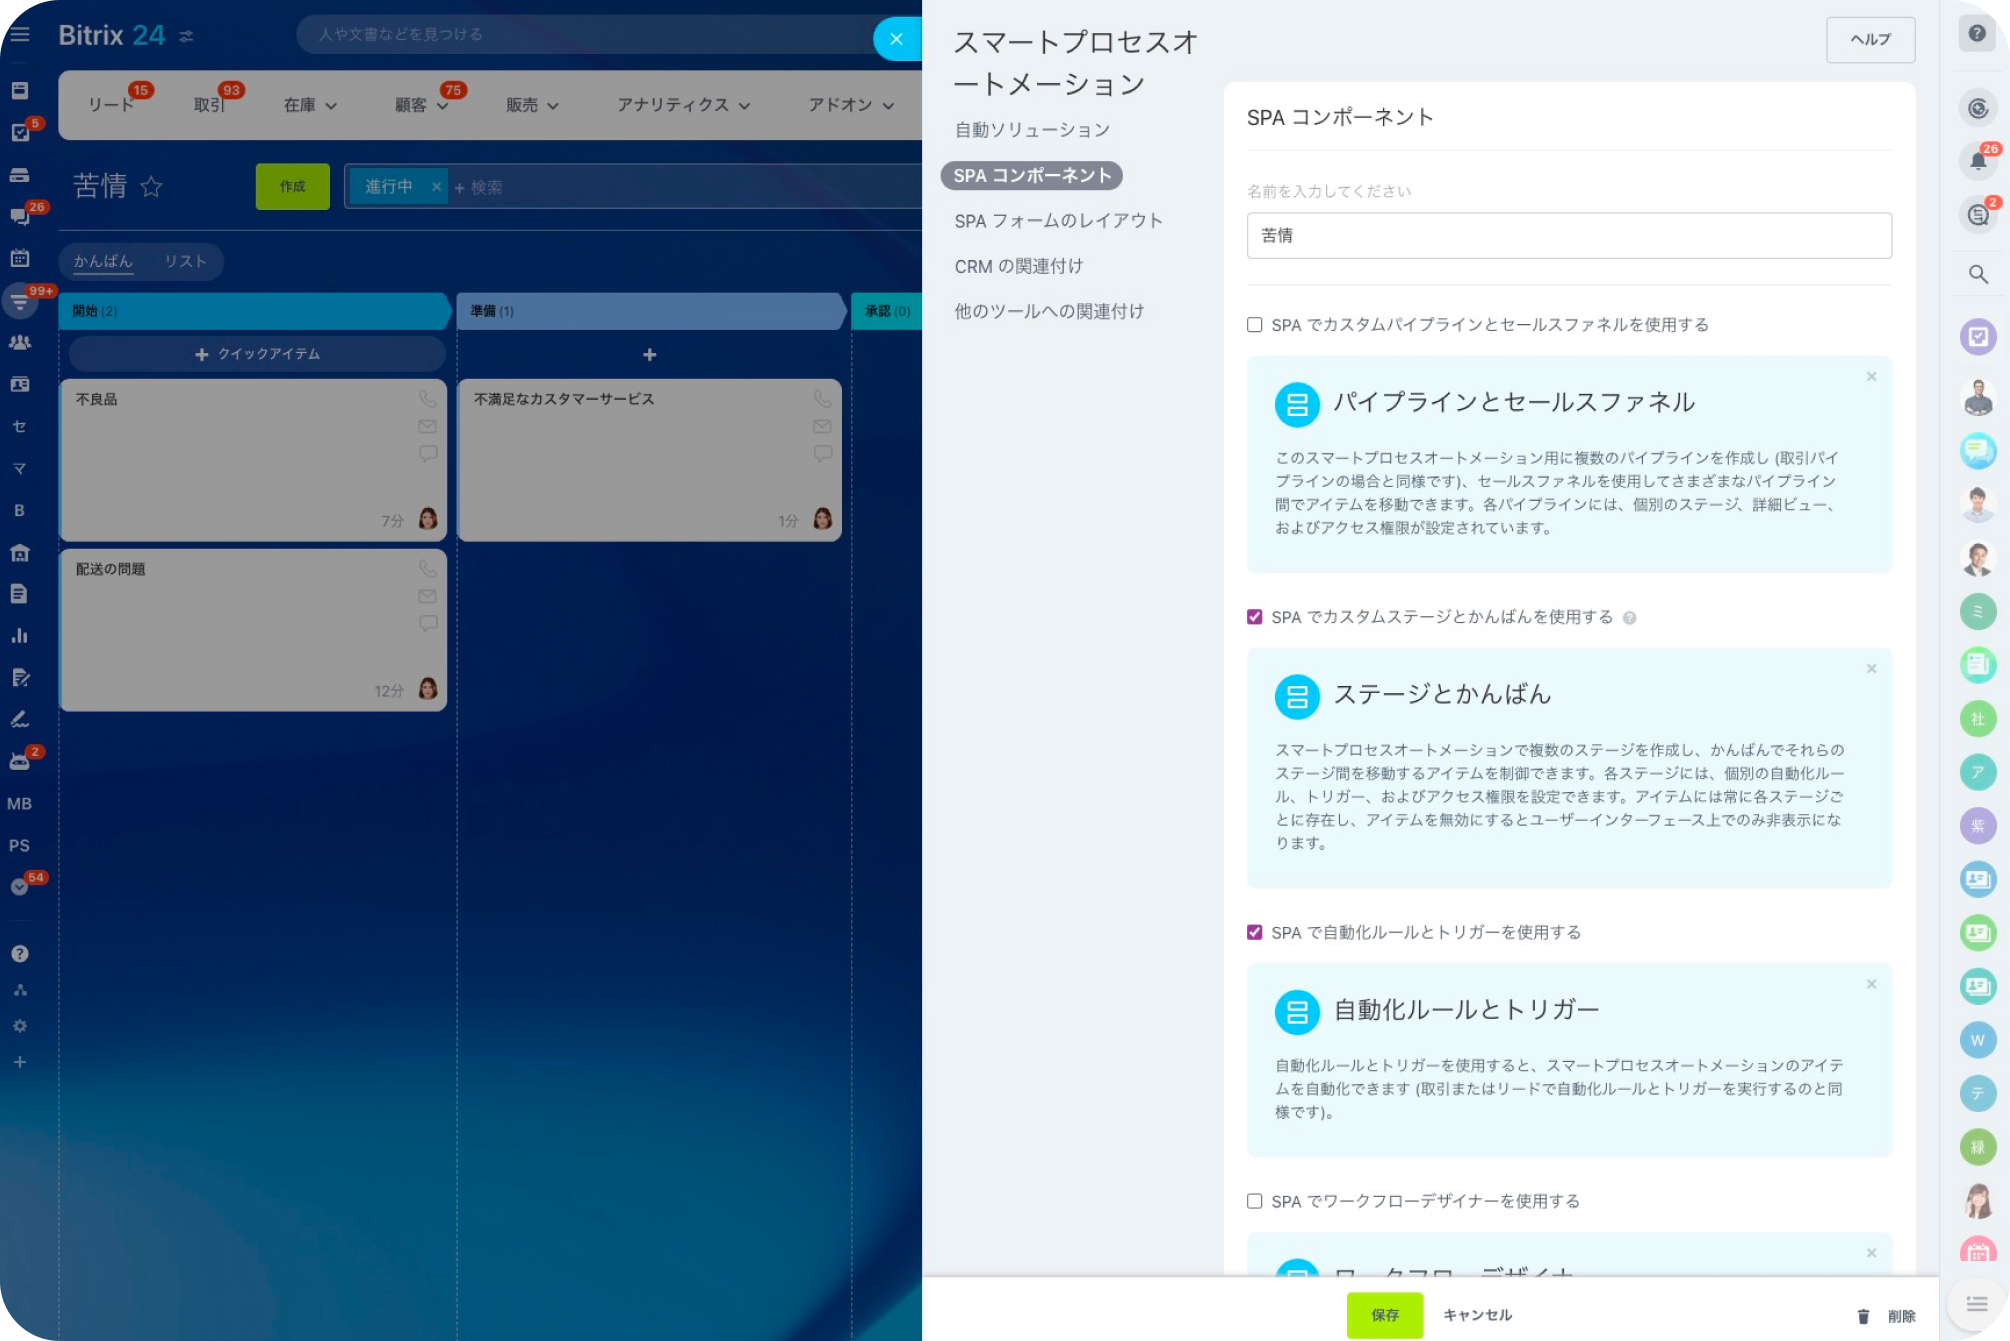Expand the アドオン dropdown menu

[850, 105]
